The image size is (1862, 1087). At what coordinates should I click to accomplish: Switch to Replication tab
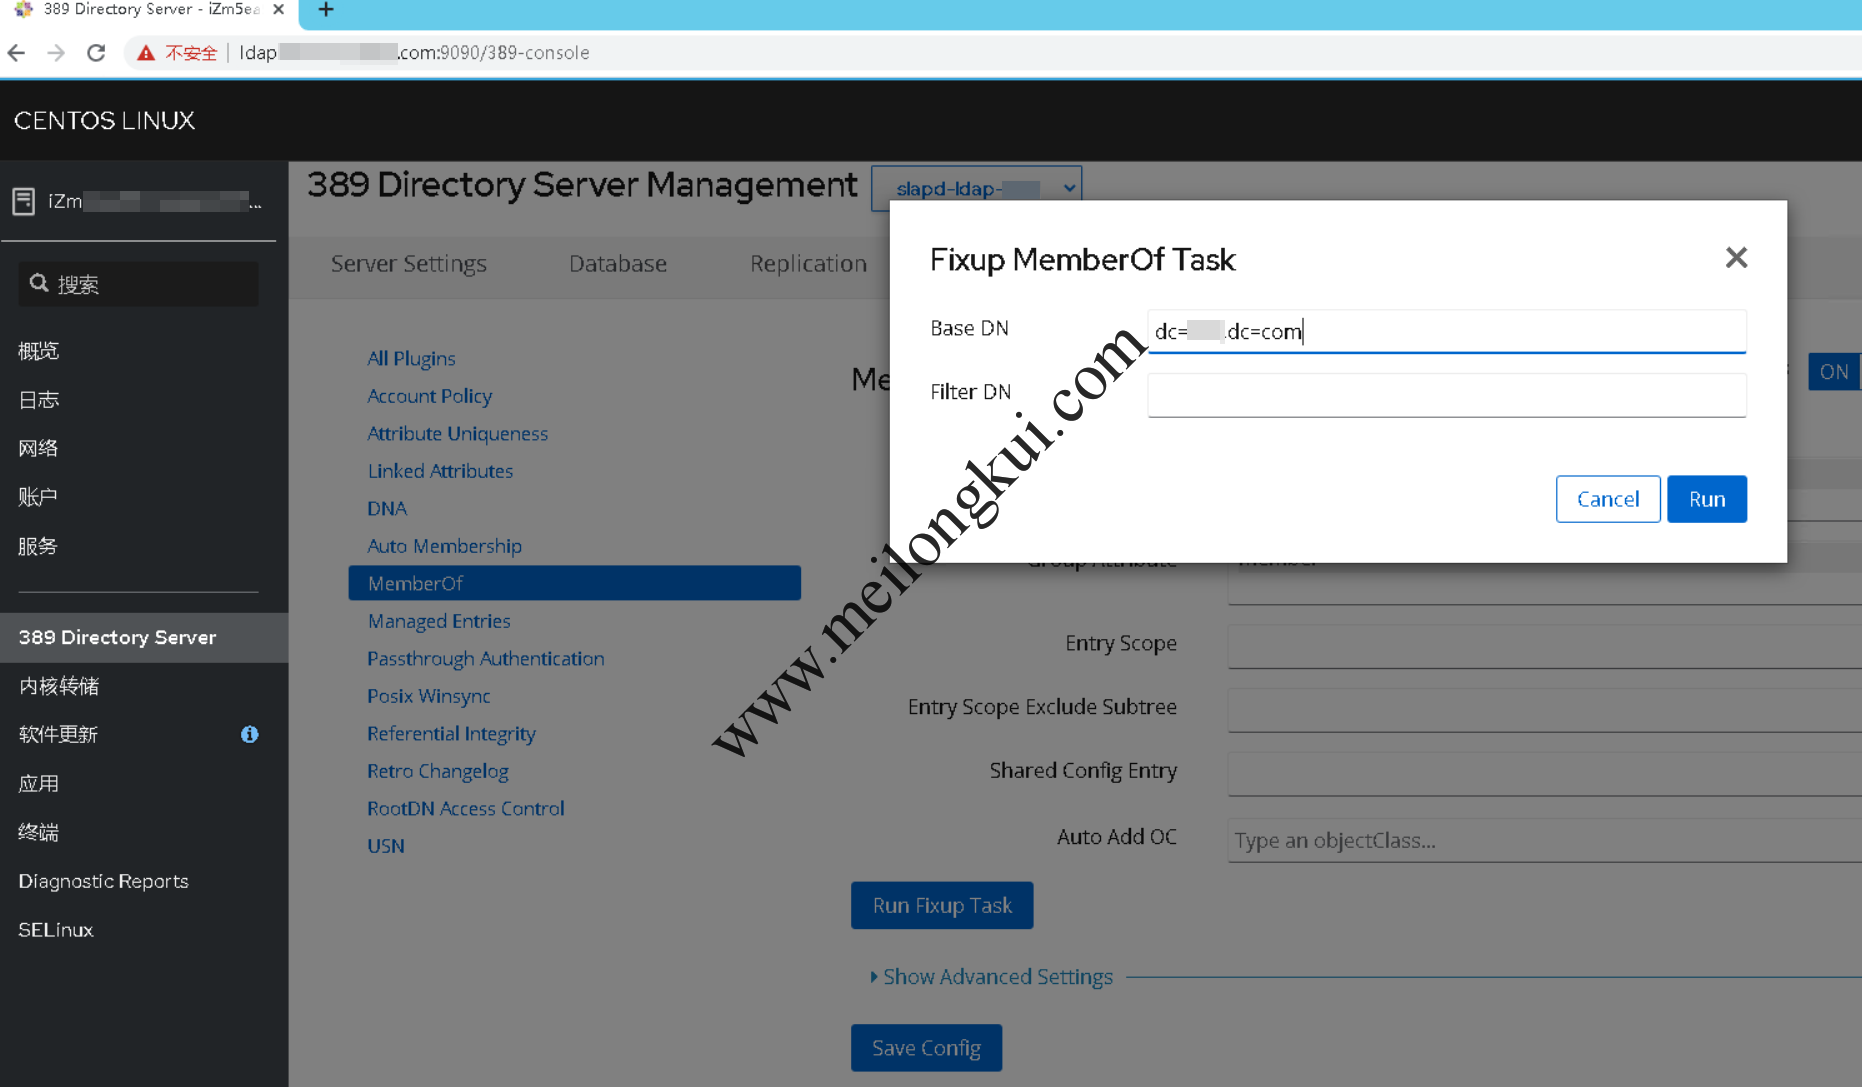pos(808,264)
